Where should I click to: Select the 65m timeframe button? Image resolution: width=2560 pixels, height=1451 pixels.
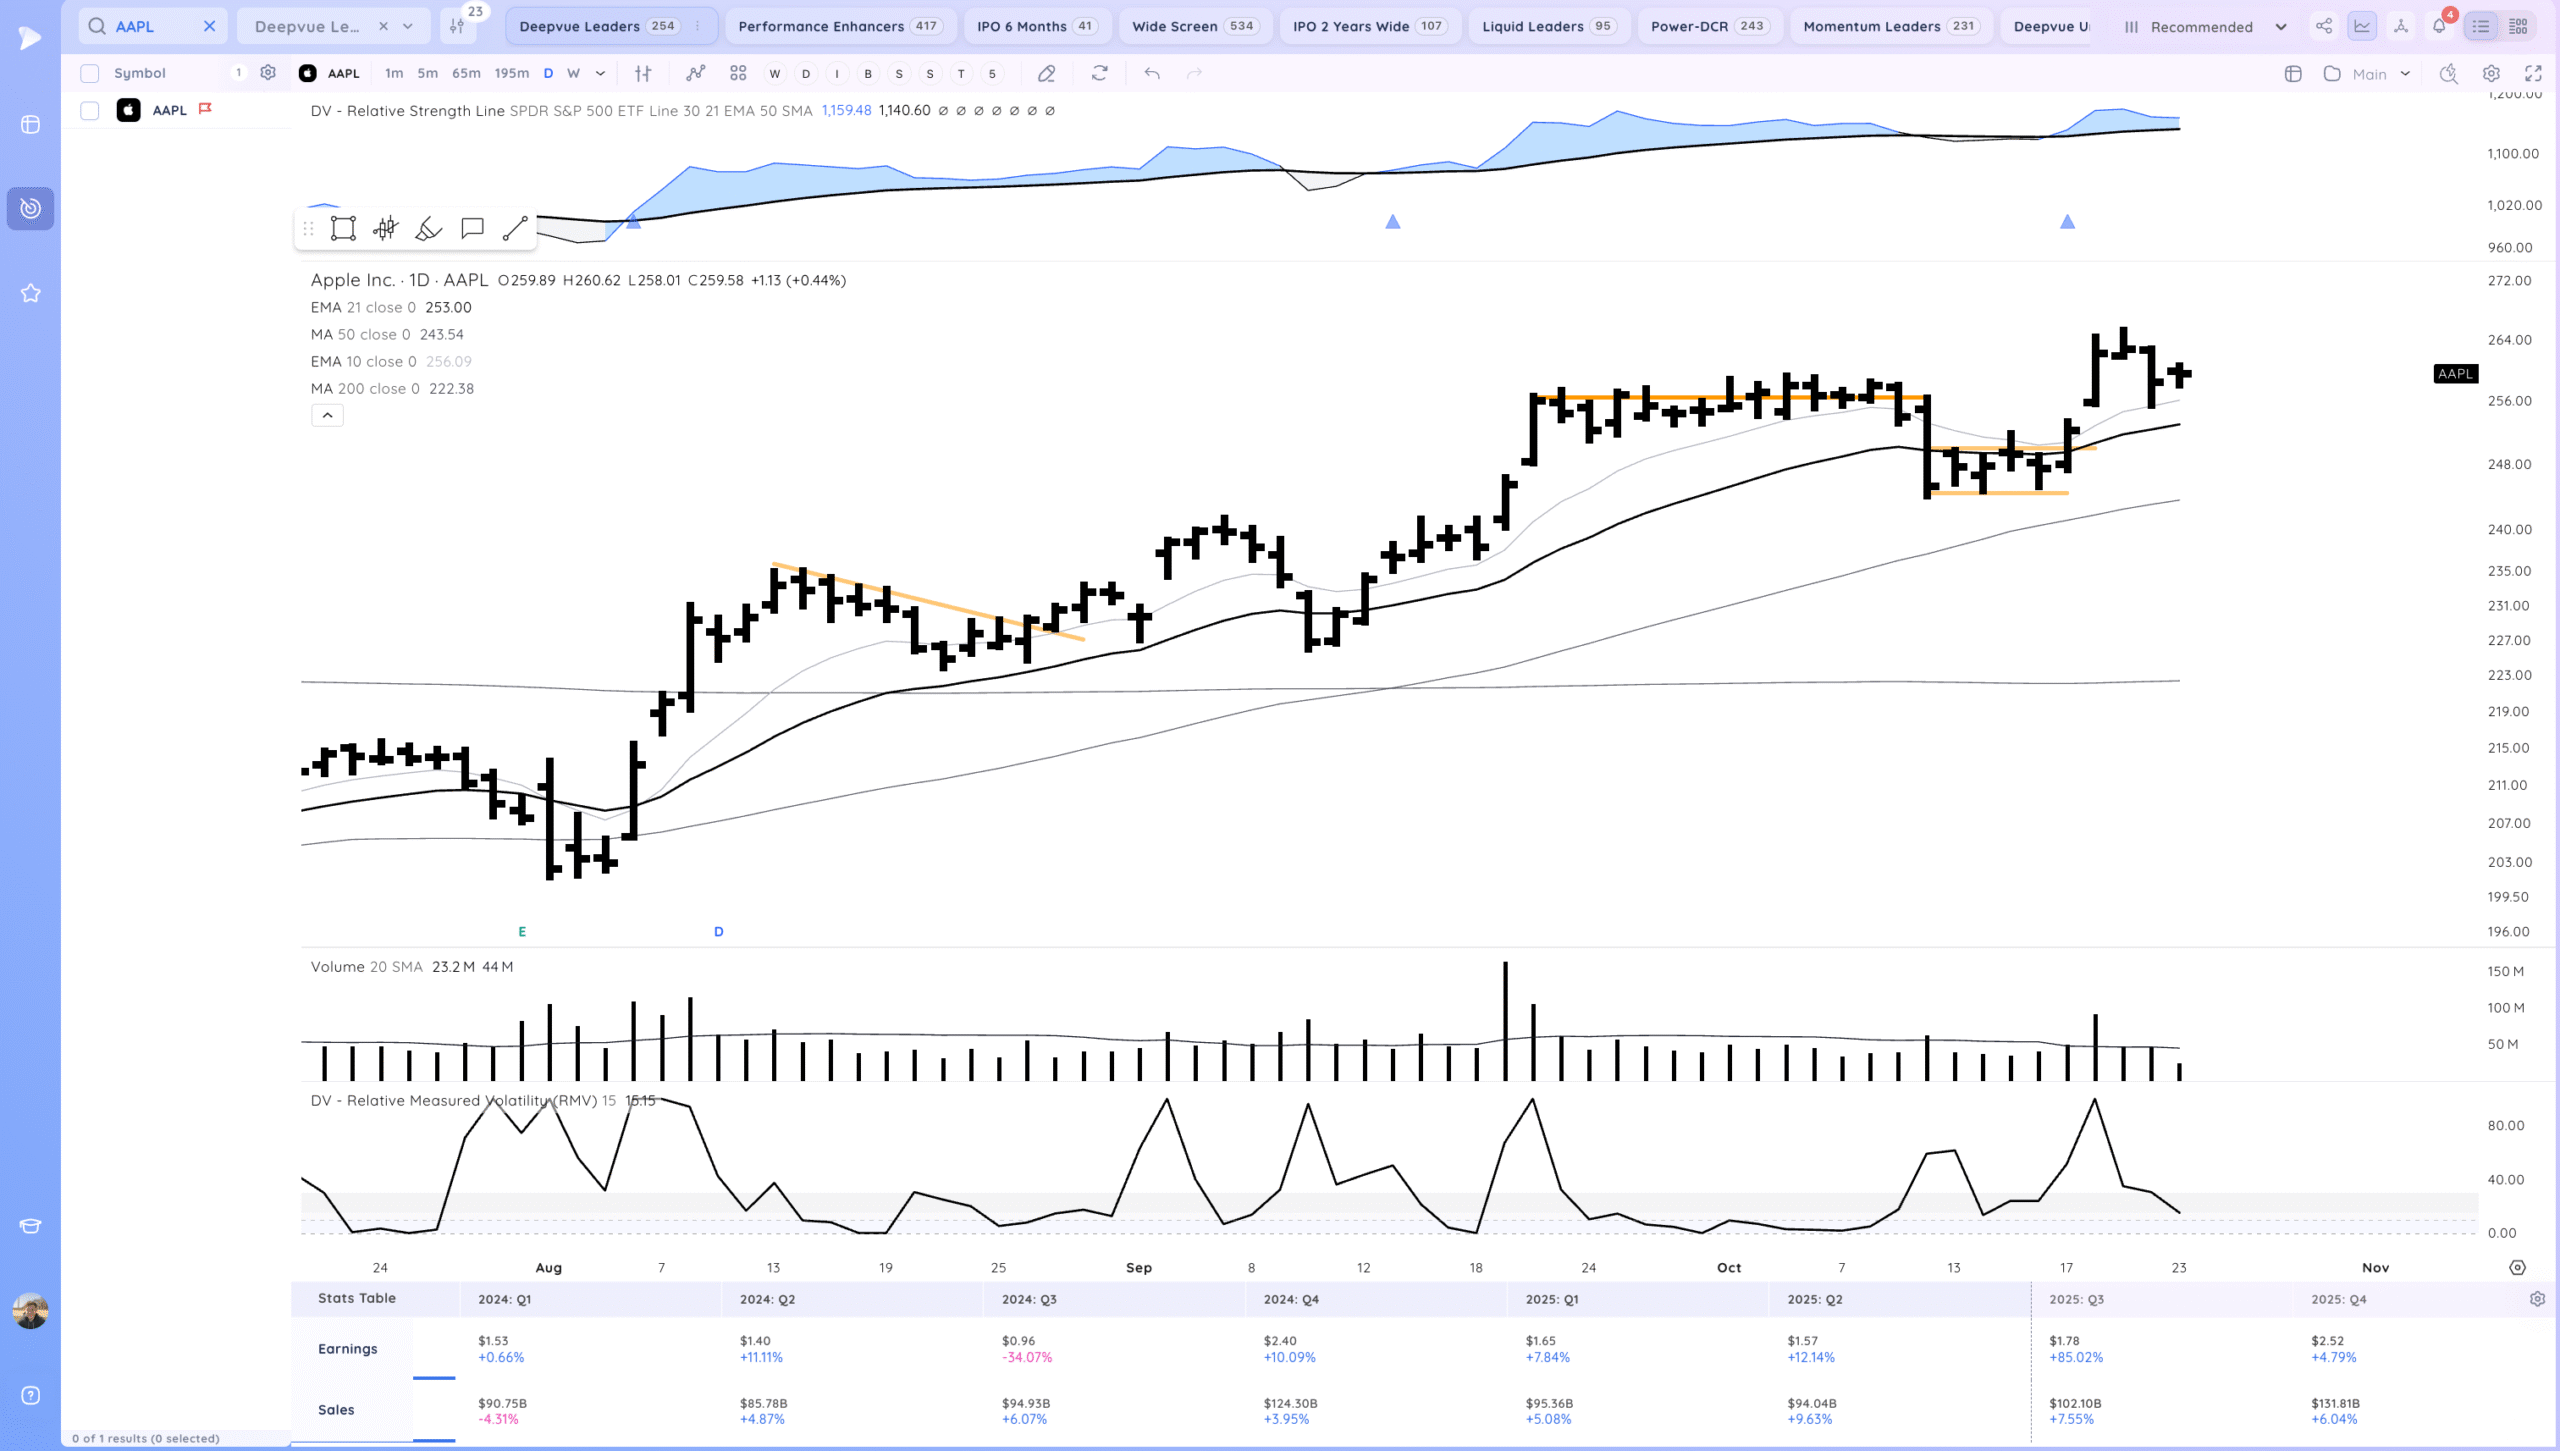(466, 73)
